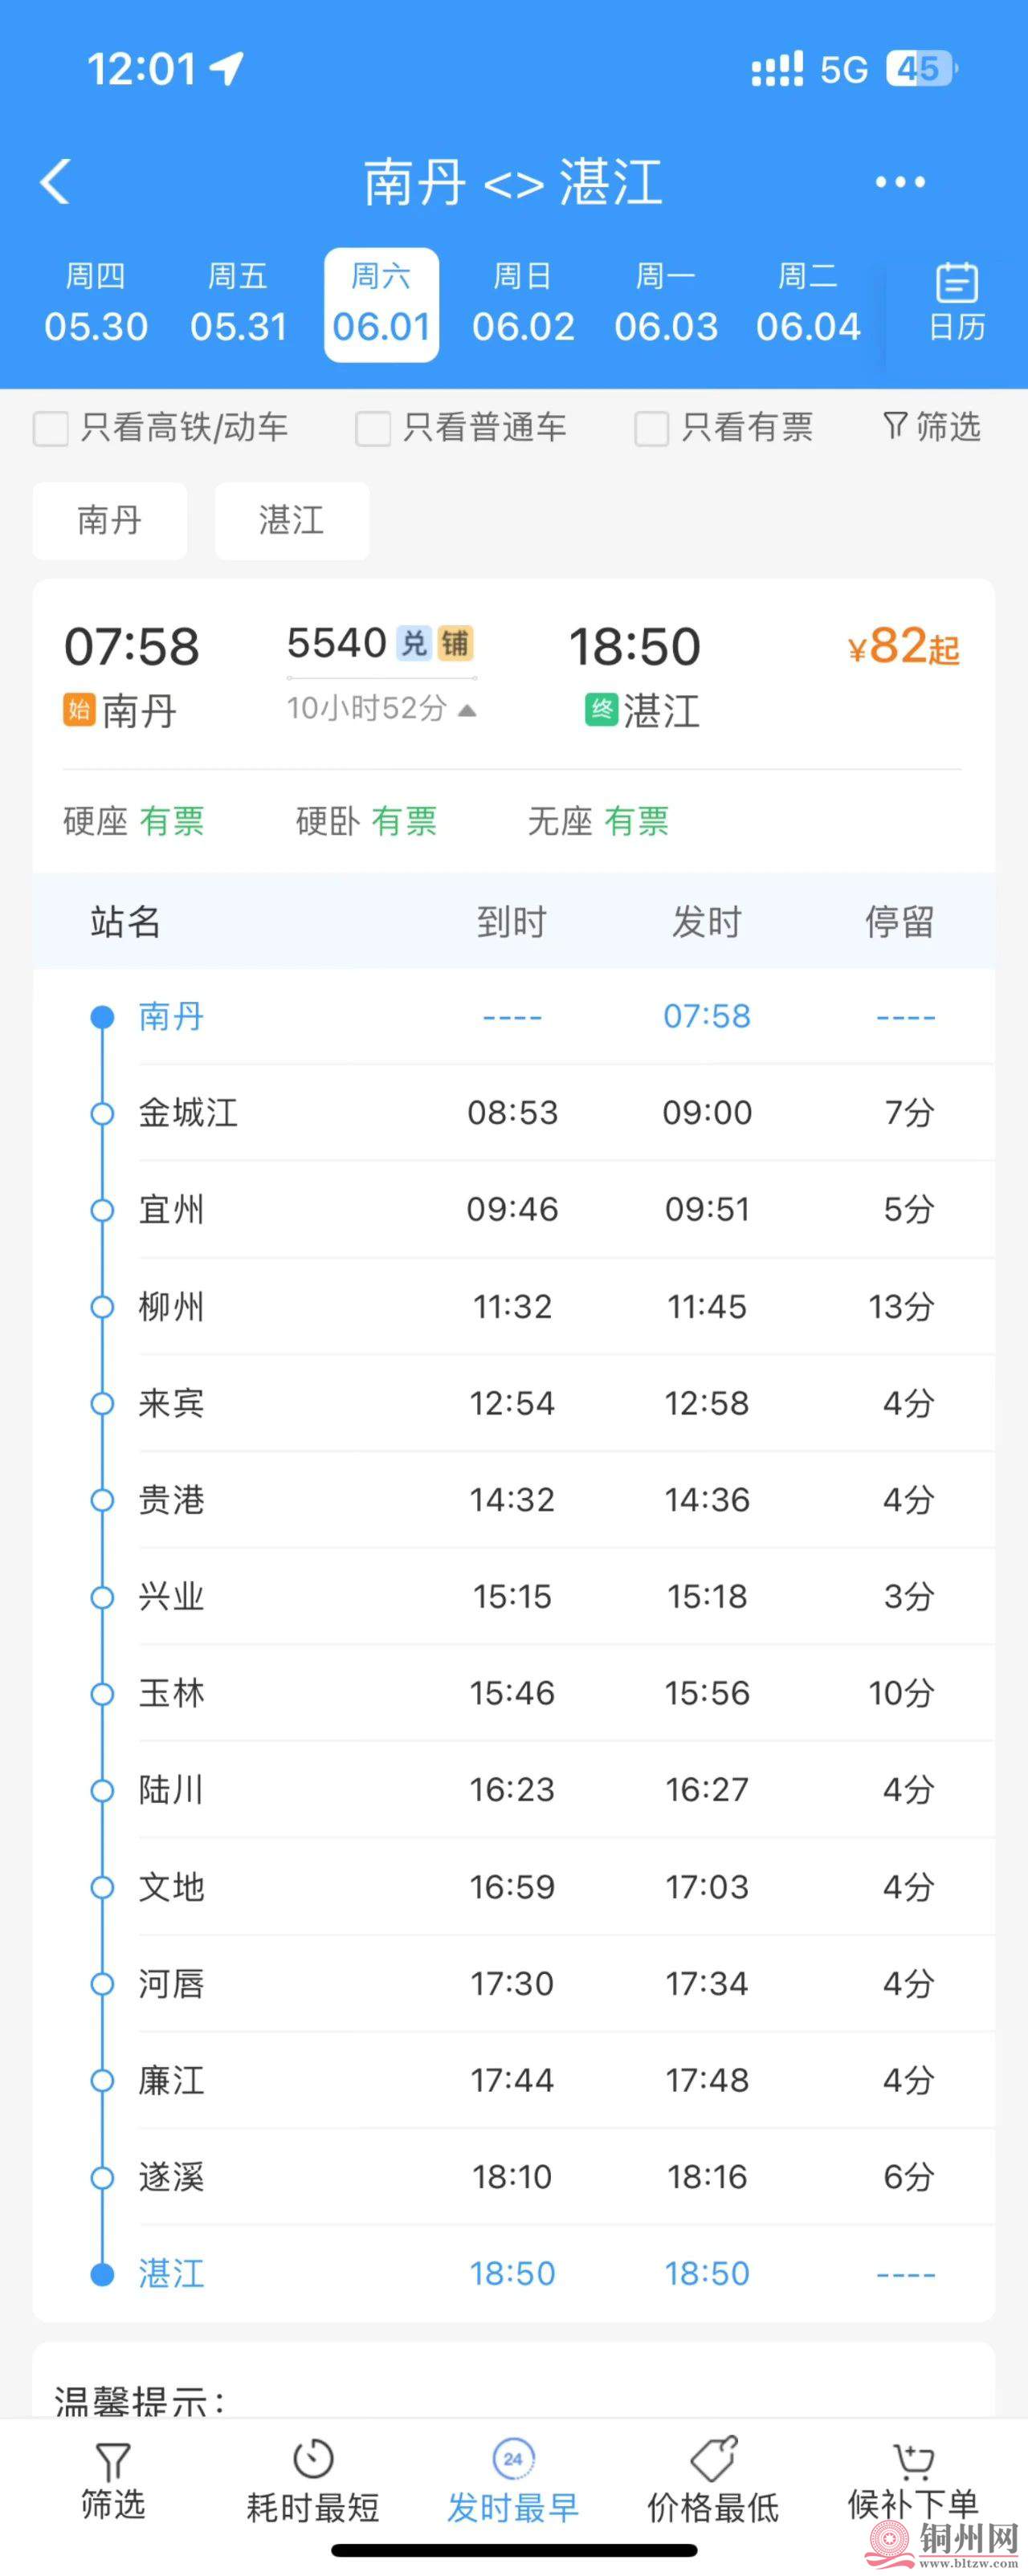Viewport: 1028px width, 2576px height.
Task: Sort by shortest duration (耗时最短)
Action: tap(313, 2480)
